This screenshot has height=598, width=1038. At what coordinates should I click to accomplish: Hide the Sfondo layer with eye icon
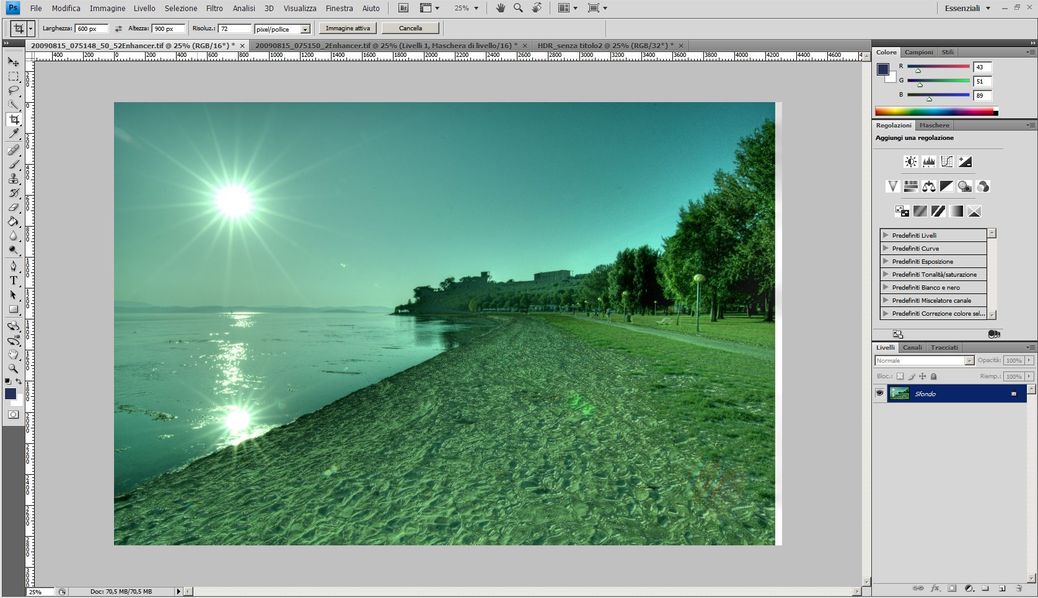(880, 394)
